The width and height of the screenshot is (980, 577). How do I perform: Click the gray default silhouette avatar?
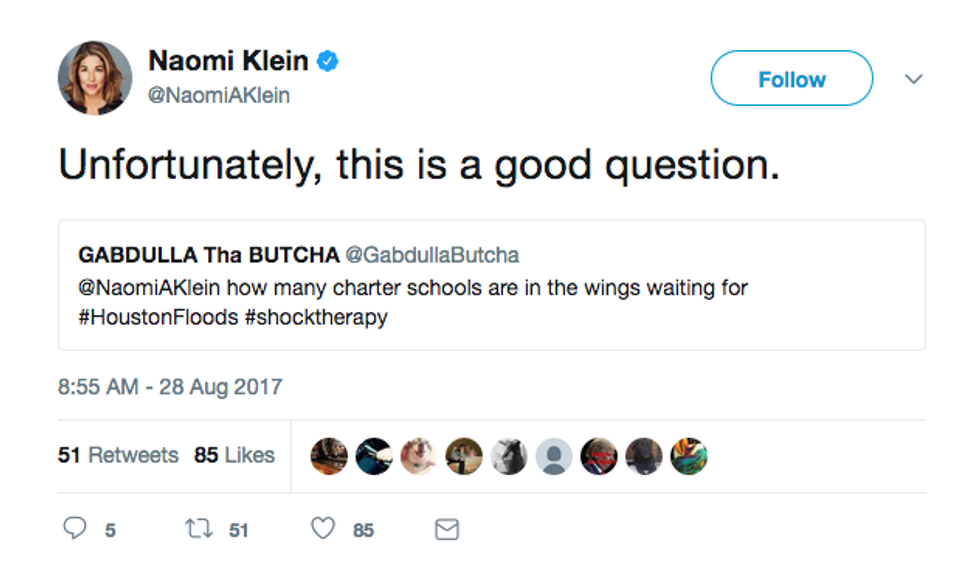tap(554, 456)
